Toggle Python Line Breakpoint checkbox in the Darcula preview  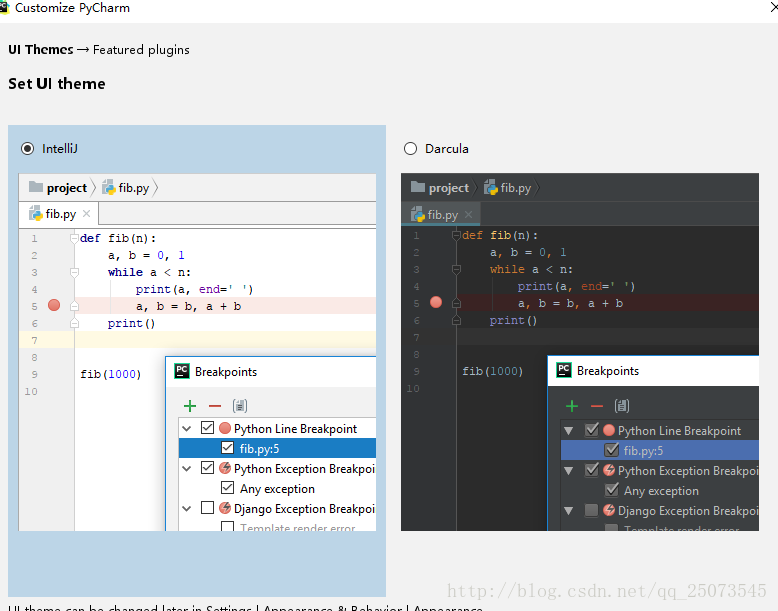(x=591, y=430)
